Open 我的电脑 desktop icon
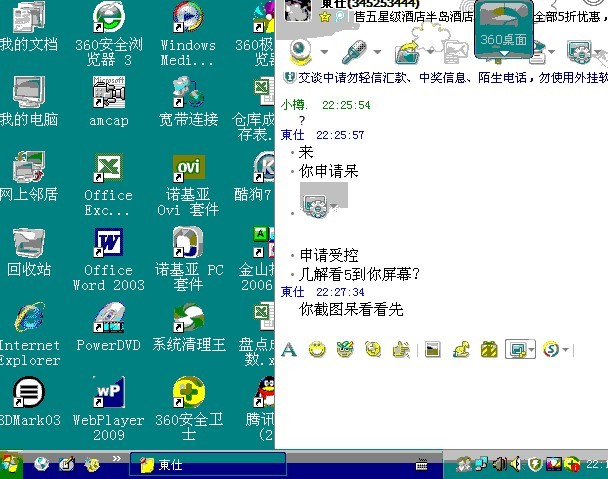This screenshot has width=608, height=479. (28, 102)
